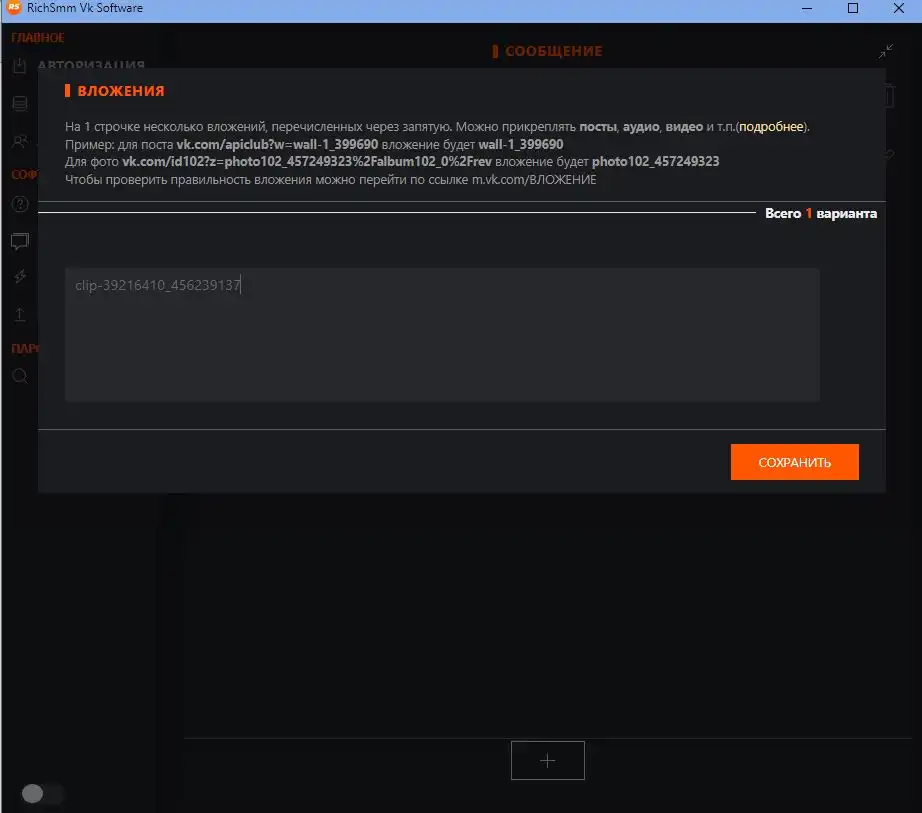The width and height of the screenshot is (922, 813).
Task: Click the Главное section label in the sidebar
Action: [x=38, y=38]
